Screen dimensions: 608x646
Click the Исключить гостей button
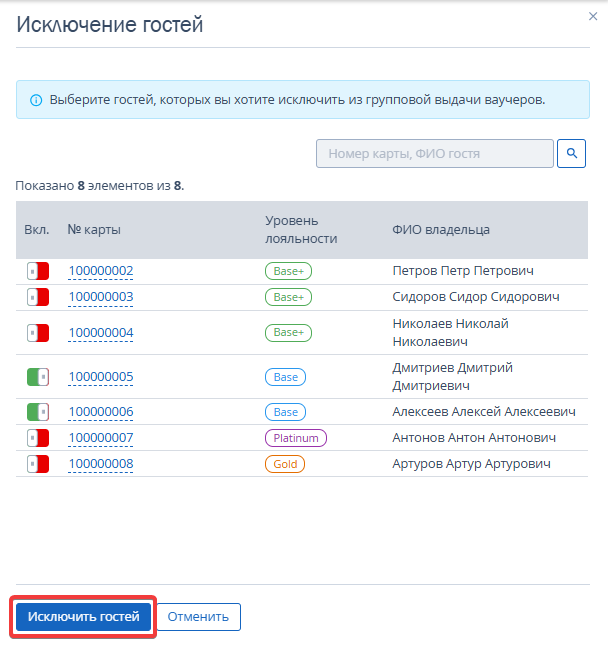(x=83, y=617)
